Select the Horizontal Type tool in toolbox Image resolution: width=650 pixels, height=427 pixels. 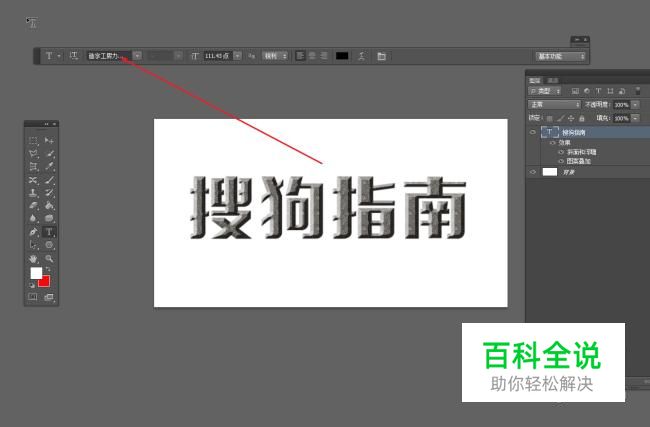[x=49, y=232]
